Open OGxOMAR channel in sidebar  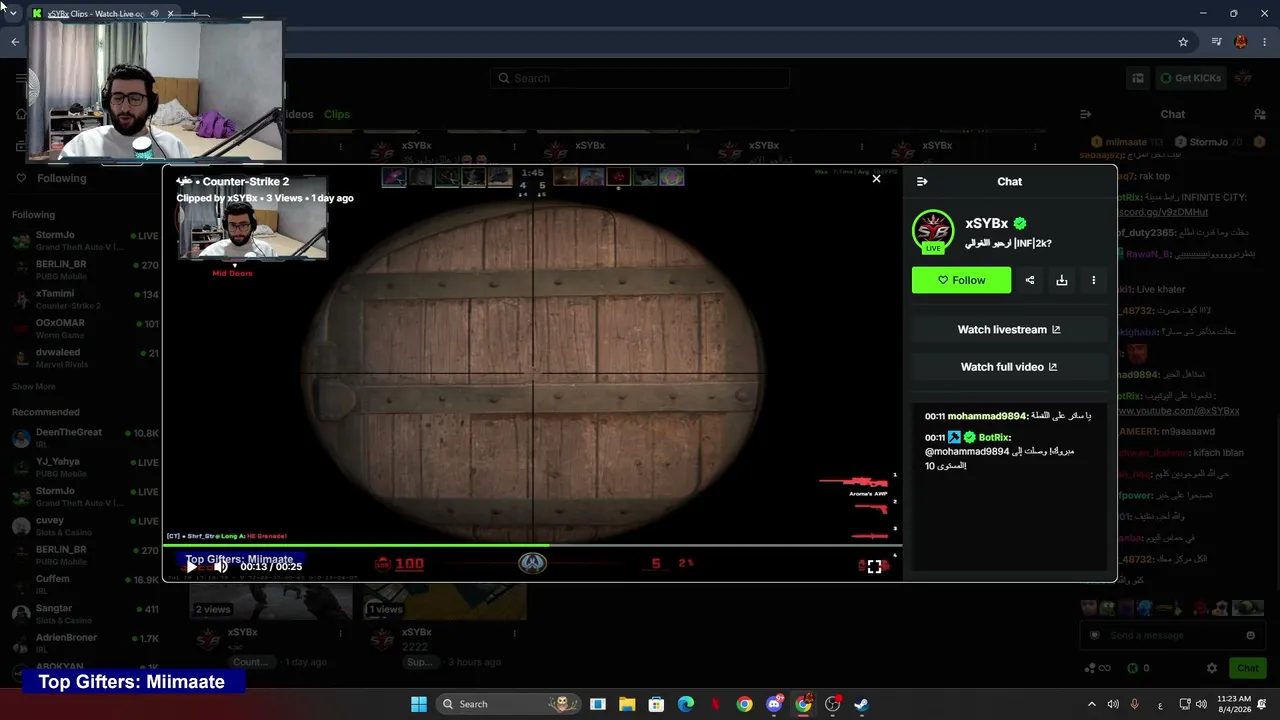(x=85, y=329)
